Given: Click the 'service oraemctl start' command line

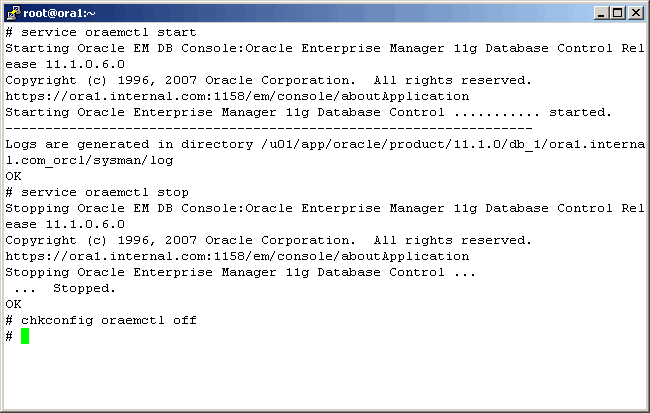Looking at the screenshot, I should tap(107, 32).
